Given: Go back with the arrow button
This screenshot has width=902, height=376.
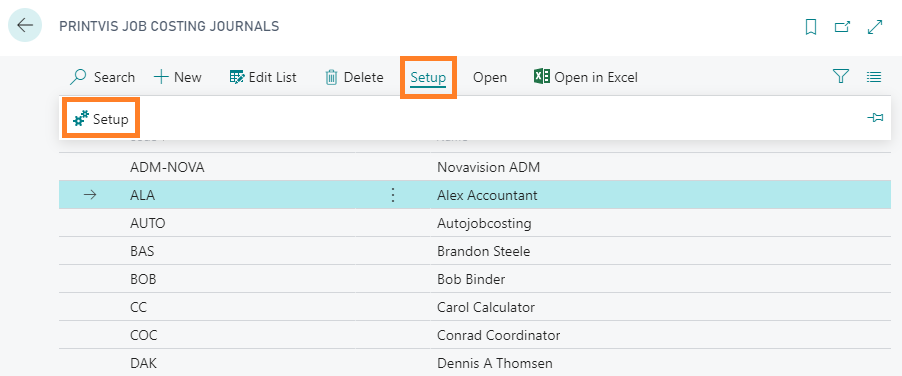Looking at the screenshot, I should (x=25, y=26).
